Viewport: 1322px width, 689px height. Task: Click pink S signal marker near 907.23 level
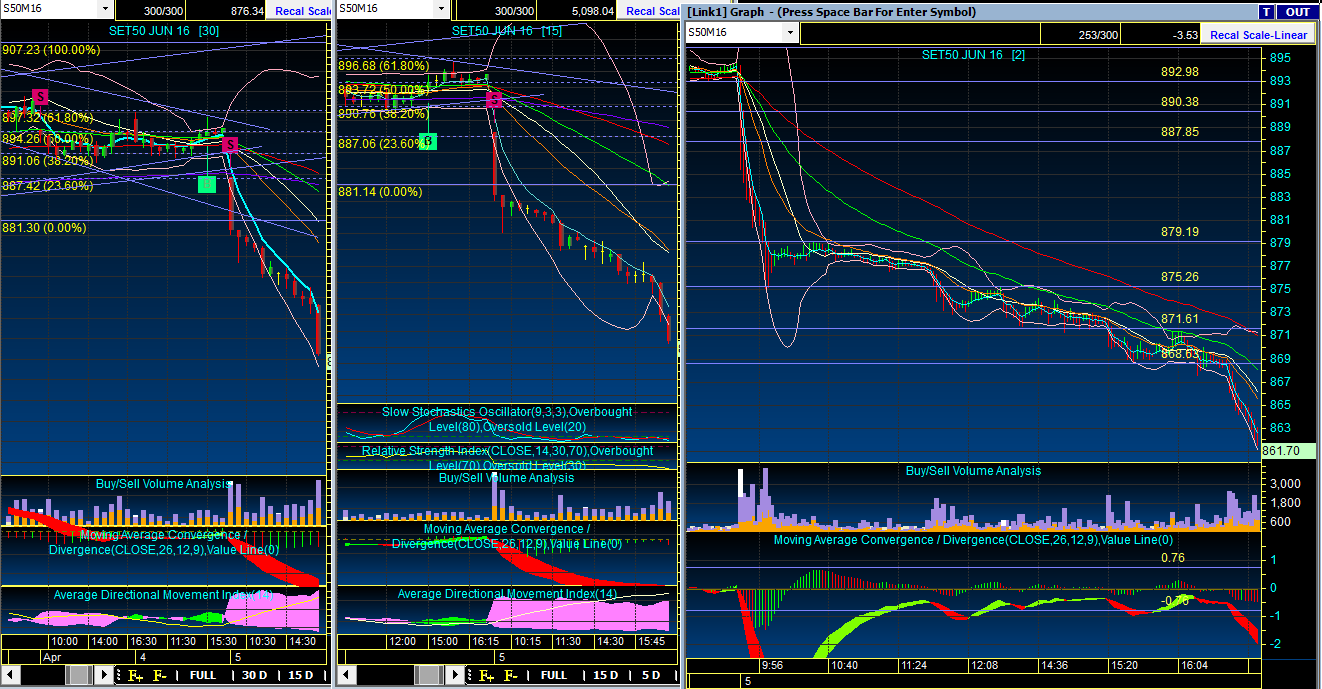coord(40,97)
